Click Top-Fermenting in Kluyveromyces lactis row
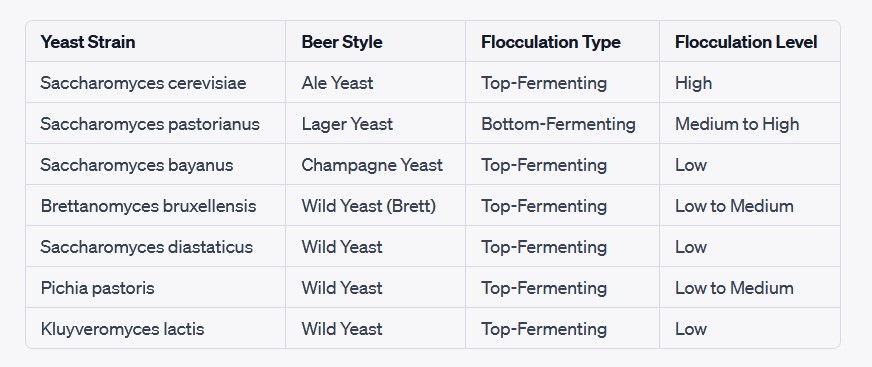 pyautogui.click(x=562, y=329)
